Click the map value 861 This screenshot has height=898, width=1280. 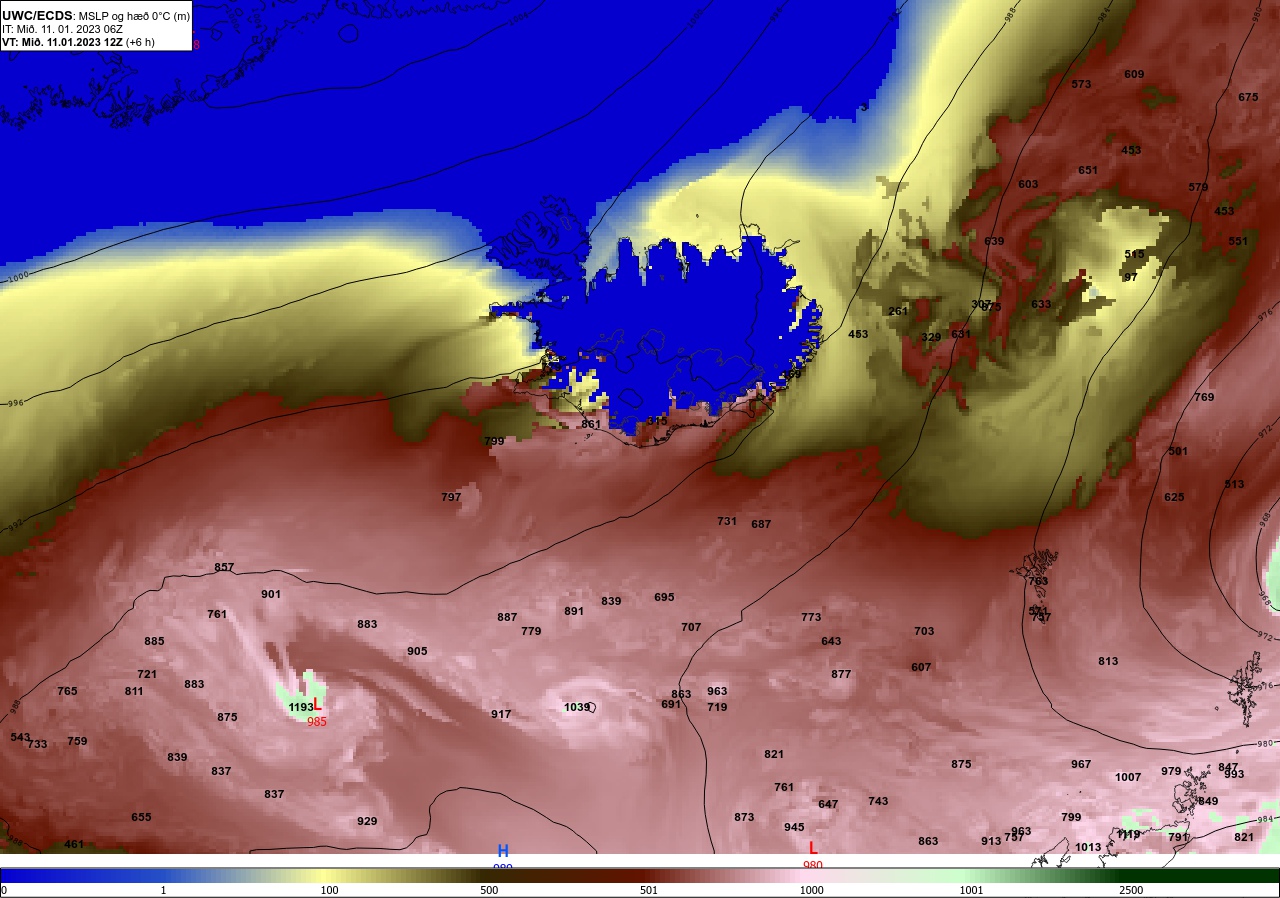click(x=591, y=424)
